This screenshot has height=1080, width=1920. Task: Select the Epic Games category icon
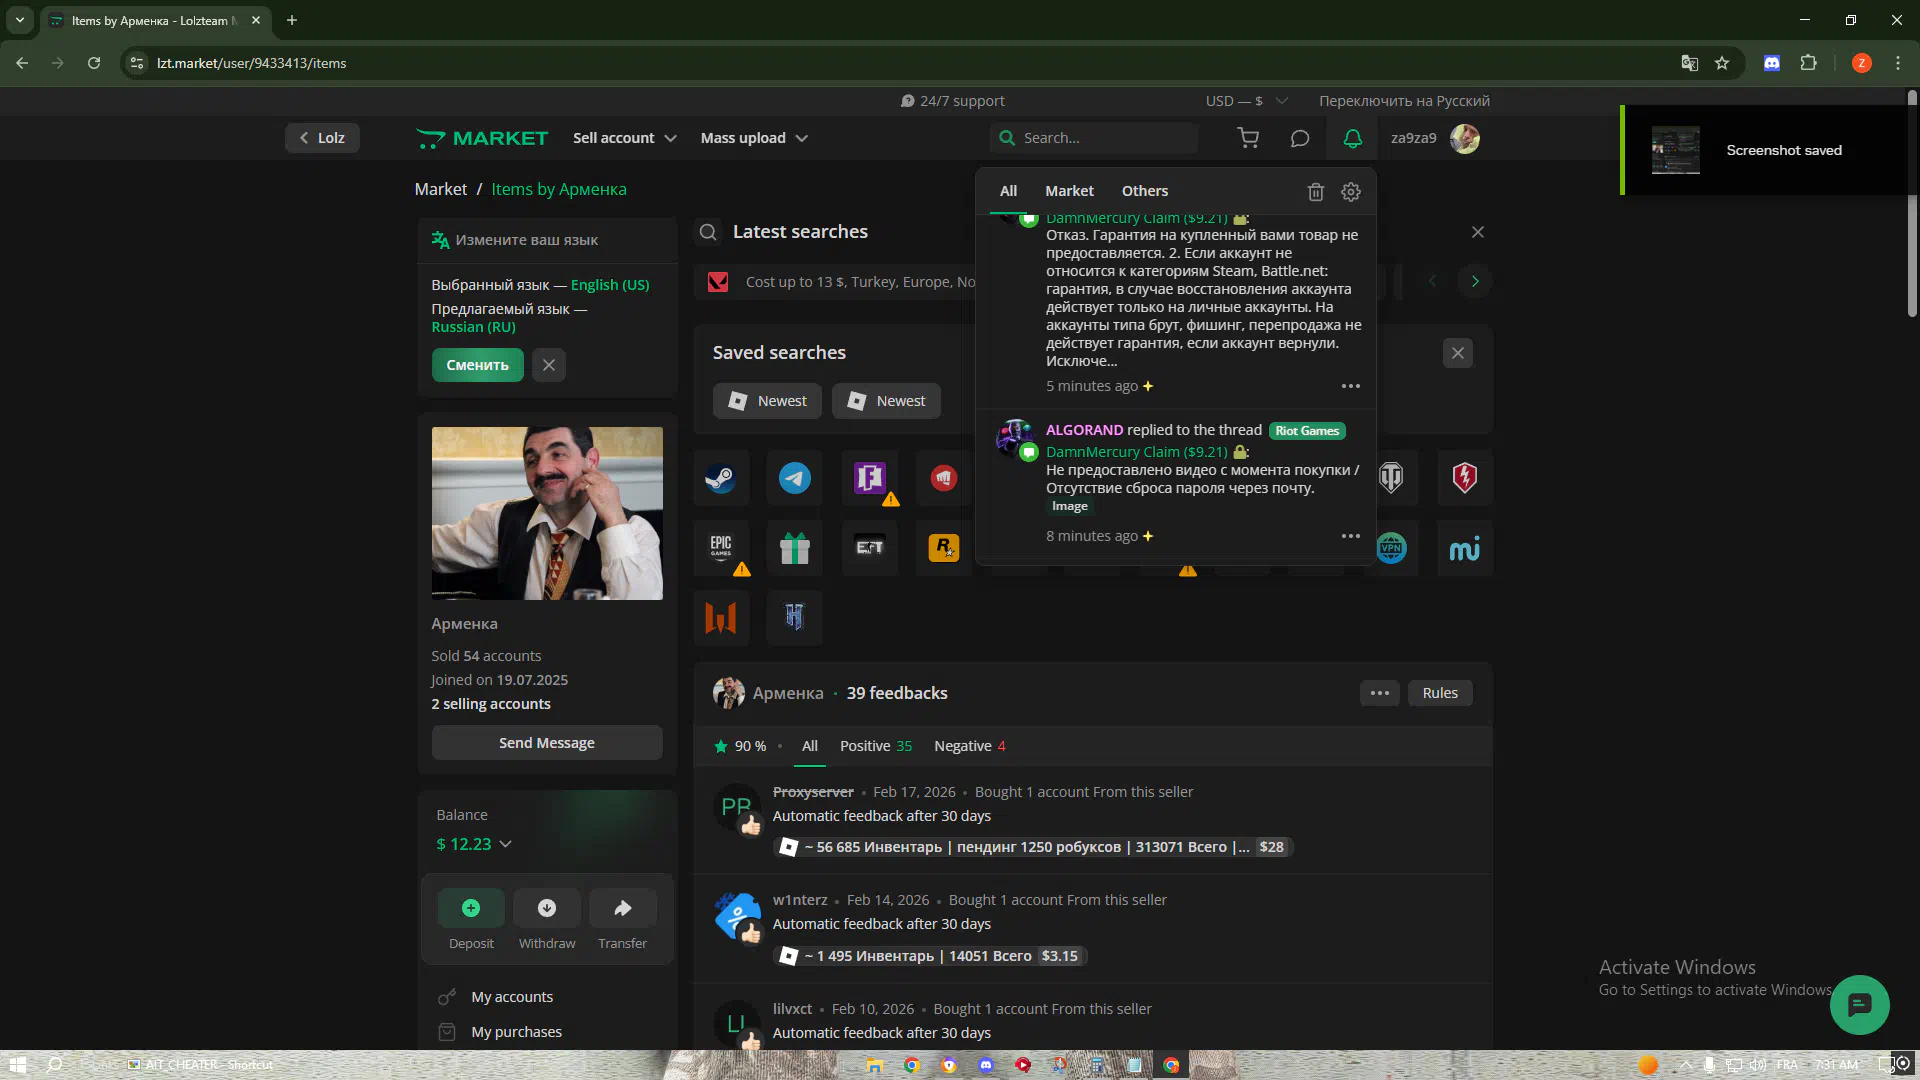point(720,547)
